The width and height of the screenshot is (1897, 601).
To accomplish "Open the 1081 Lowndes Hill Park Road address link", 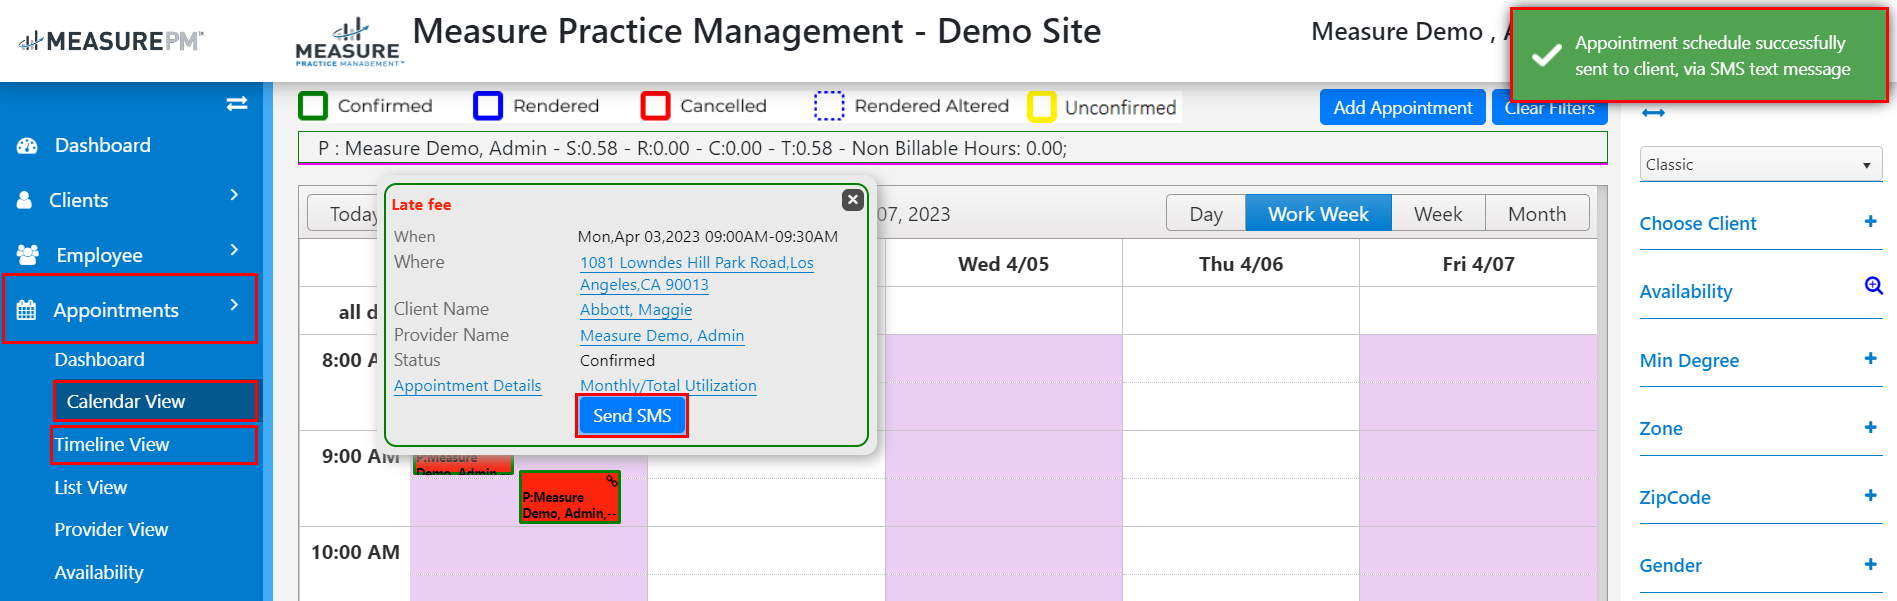I will (697, 273).
